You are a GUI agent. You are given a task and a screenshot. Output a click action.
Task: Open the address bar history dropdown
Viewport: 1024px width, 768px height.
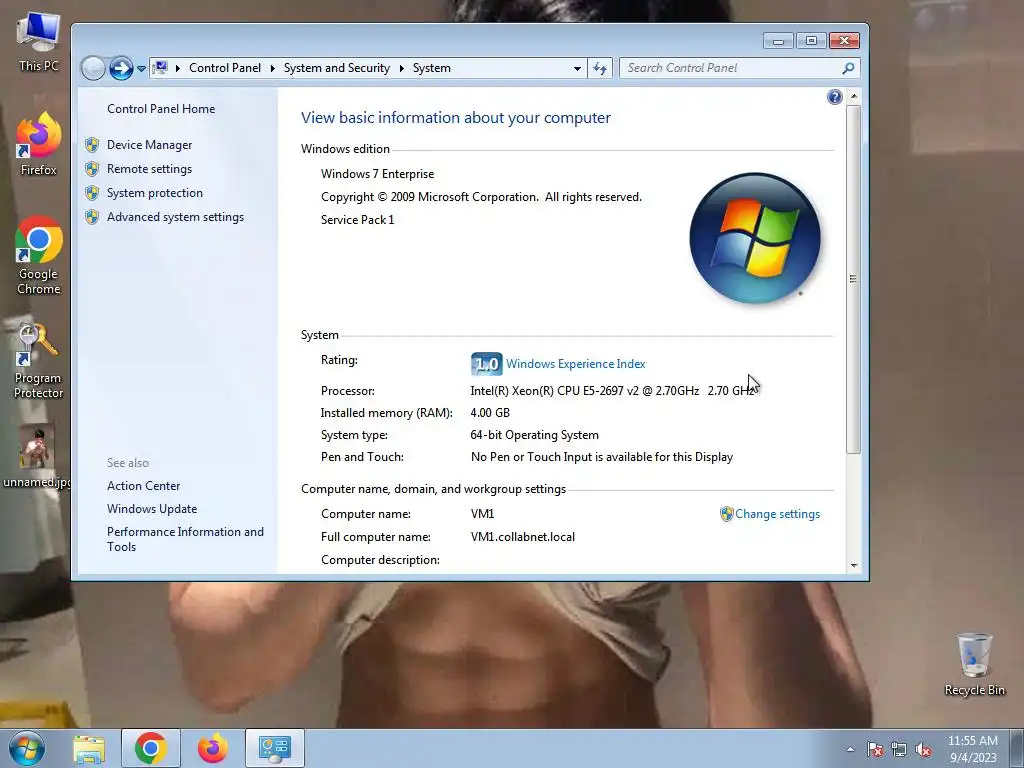click(577, 69)
